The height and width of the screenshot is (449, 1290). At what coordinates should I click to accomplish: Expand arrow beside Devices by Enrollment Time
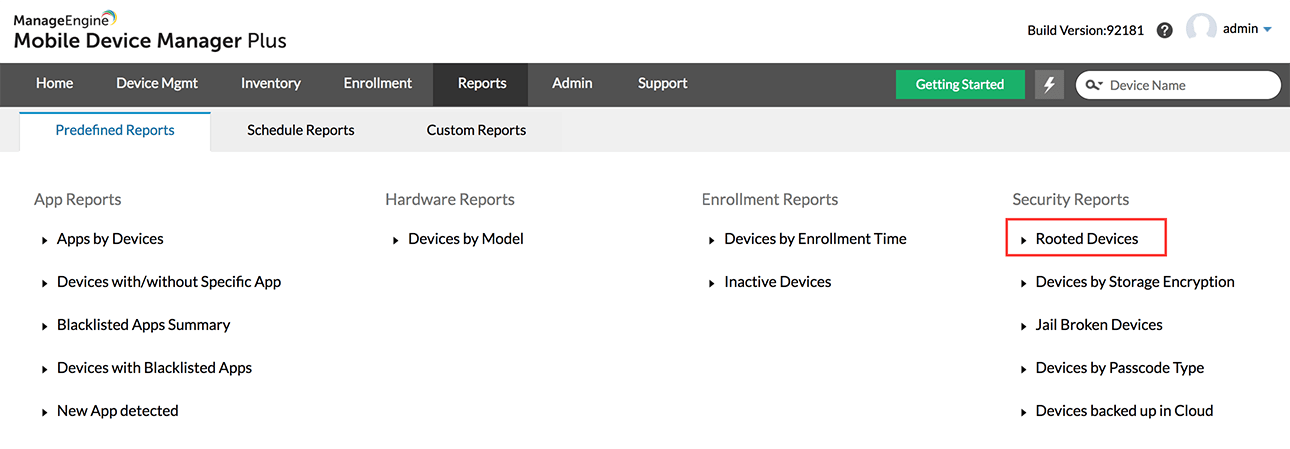tap(712, 241)
